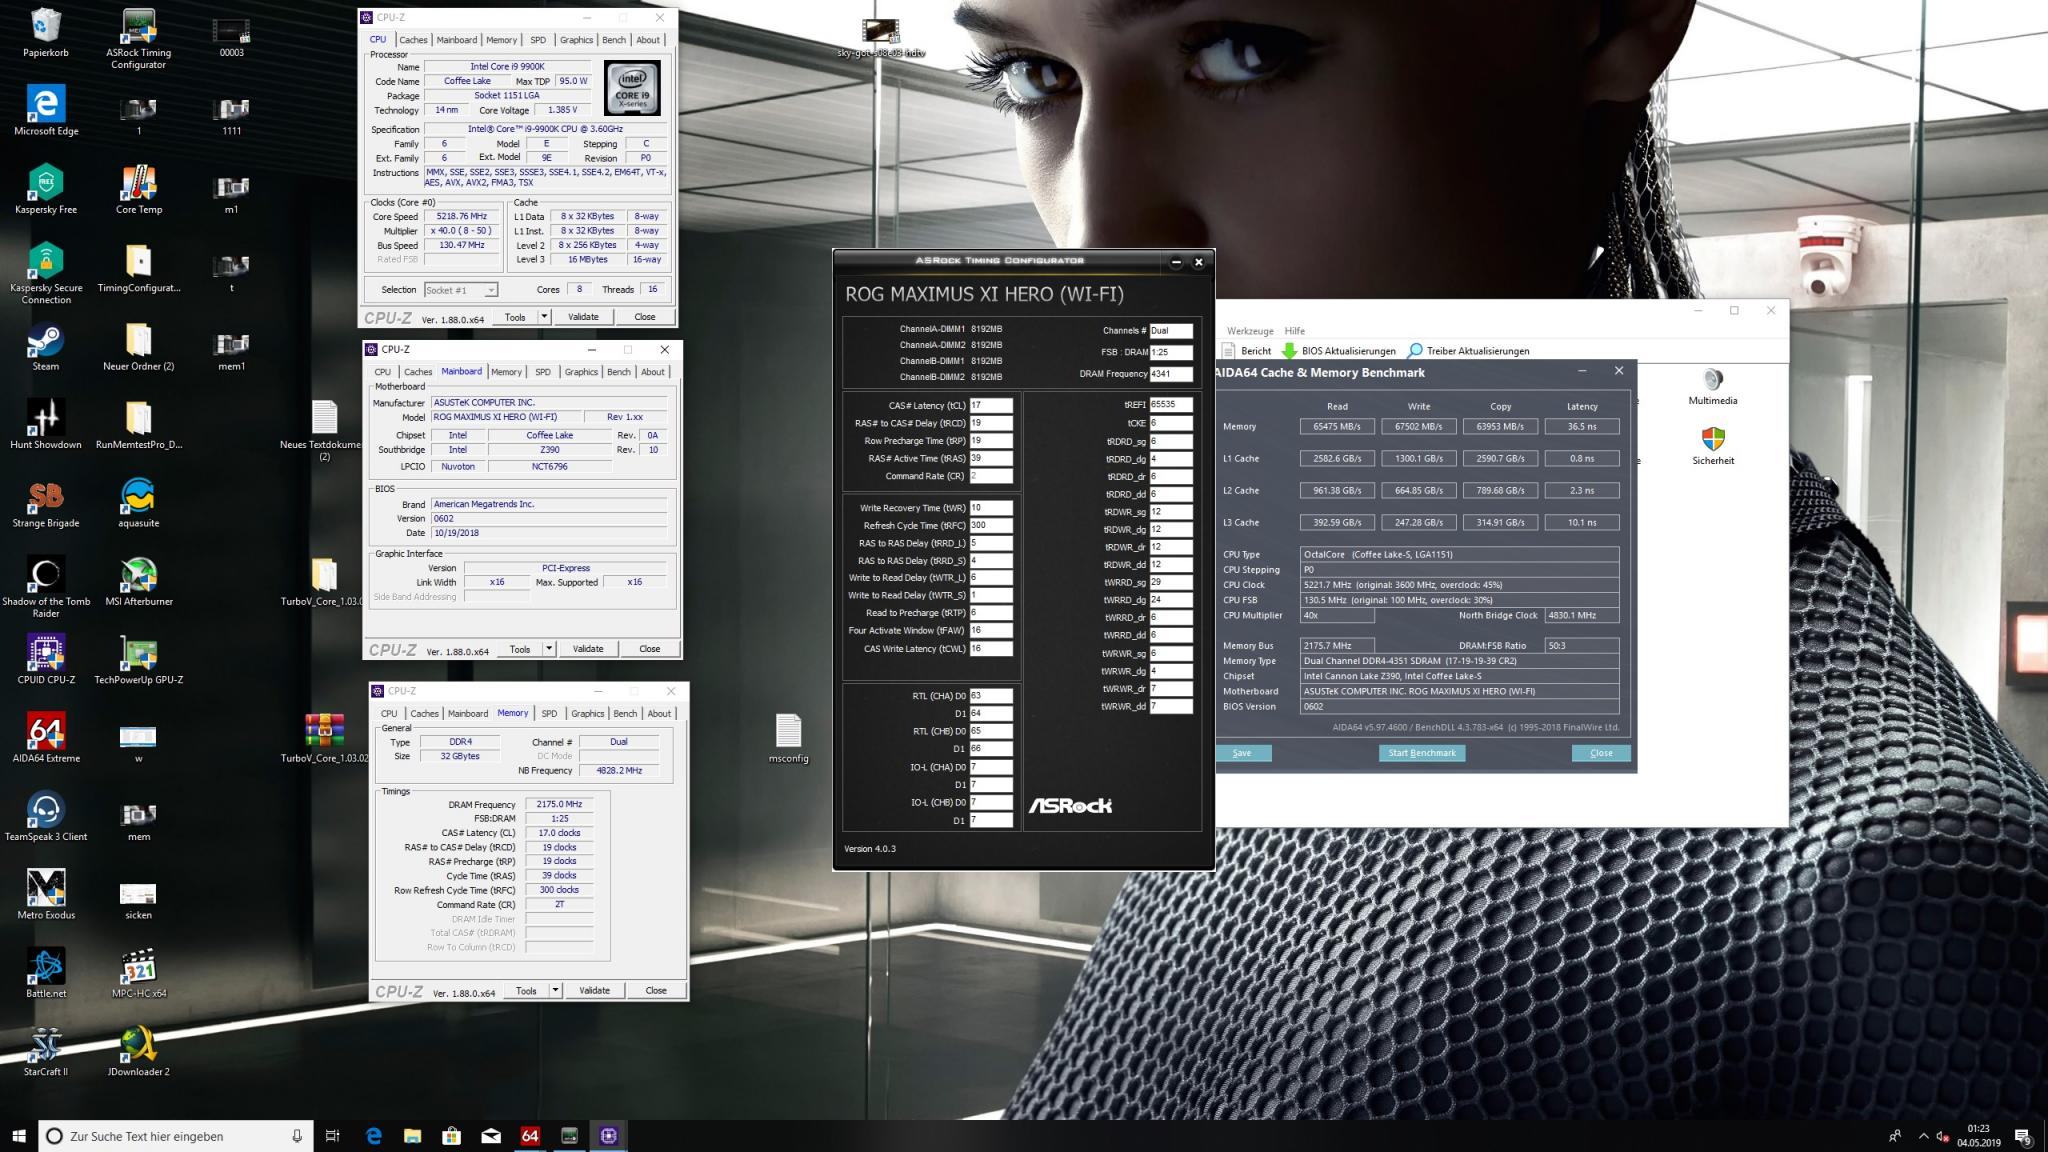This screenshot has width=2048, height=1152.
Task: Open Core Temp desktop shortcut
Action: (x=138, y=184)
